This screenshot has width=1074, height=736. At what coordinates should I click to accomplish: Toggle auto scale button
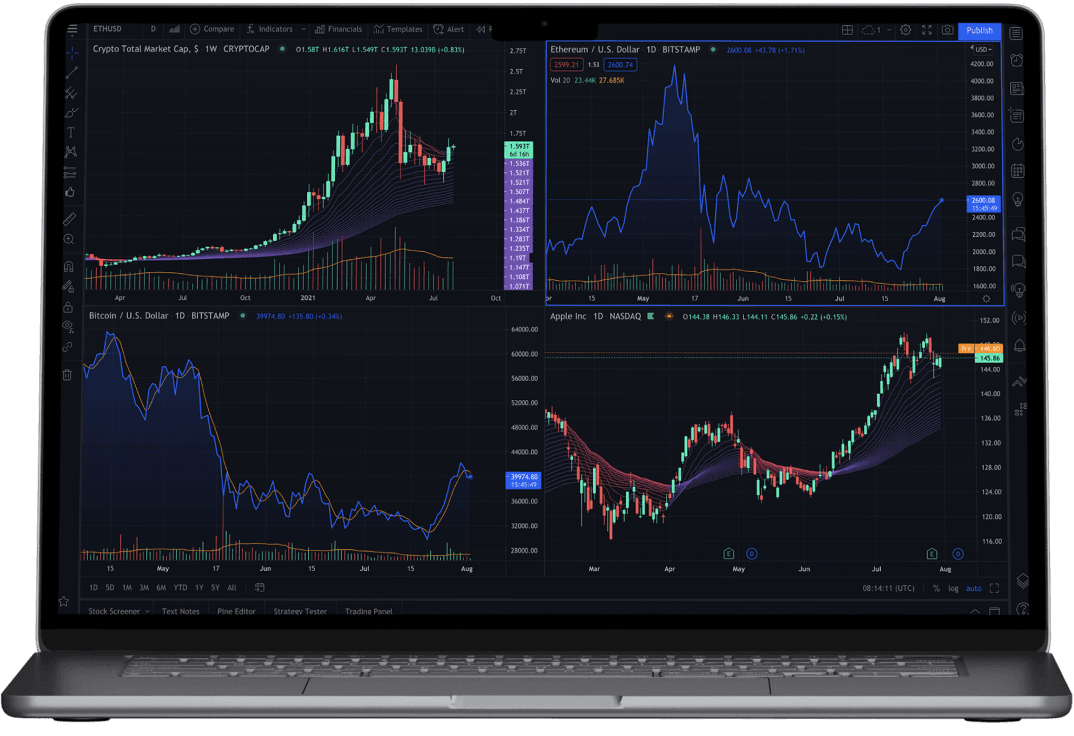pyautogui.click(x=973, y=588)
